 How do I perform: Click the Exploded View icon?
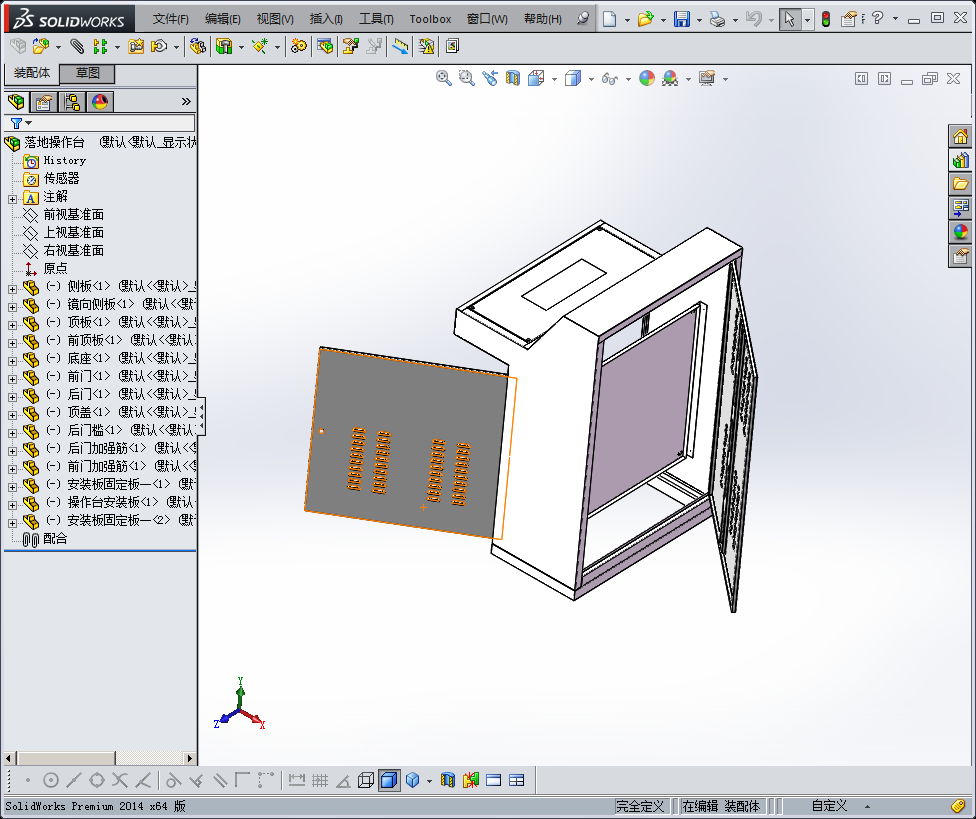tap(350, 46)
